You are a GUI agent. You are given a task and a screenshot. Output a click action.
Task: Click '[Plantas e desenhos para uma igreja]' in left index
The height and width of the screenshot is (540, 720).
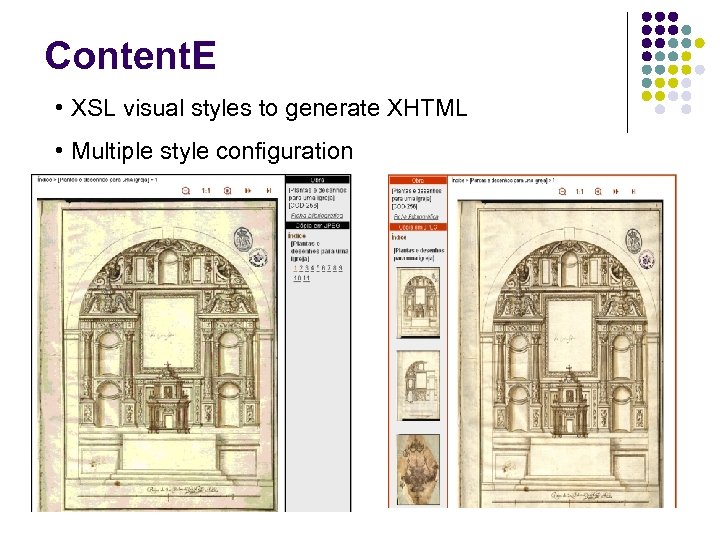[x=319, y=251]
